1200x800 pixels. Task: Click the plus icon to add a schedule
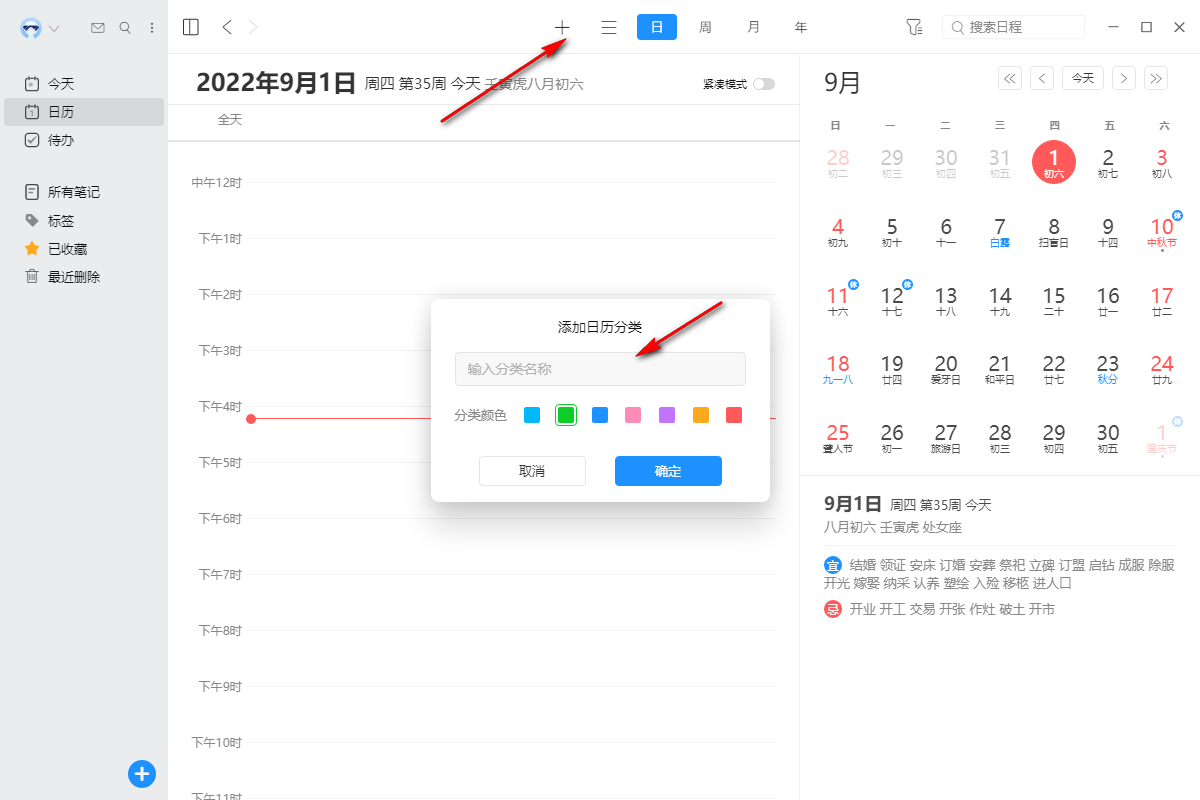[562, 27]
